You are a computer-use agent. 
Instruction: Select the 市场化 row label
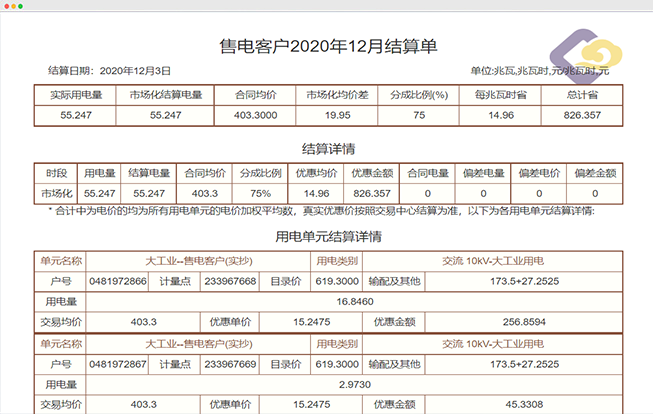pos(57,193)
